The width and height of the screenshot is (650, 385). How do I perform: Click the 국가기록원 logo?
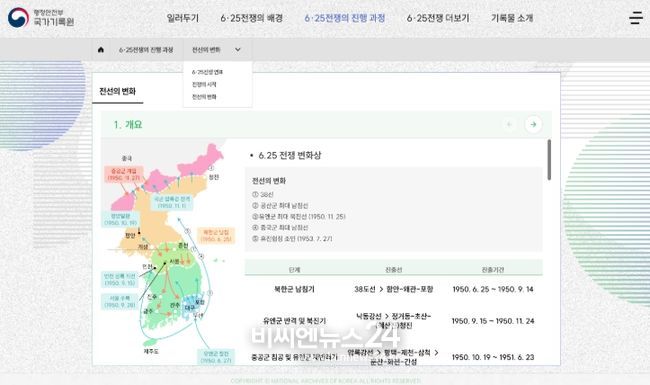(x=41, y=18)
